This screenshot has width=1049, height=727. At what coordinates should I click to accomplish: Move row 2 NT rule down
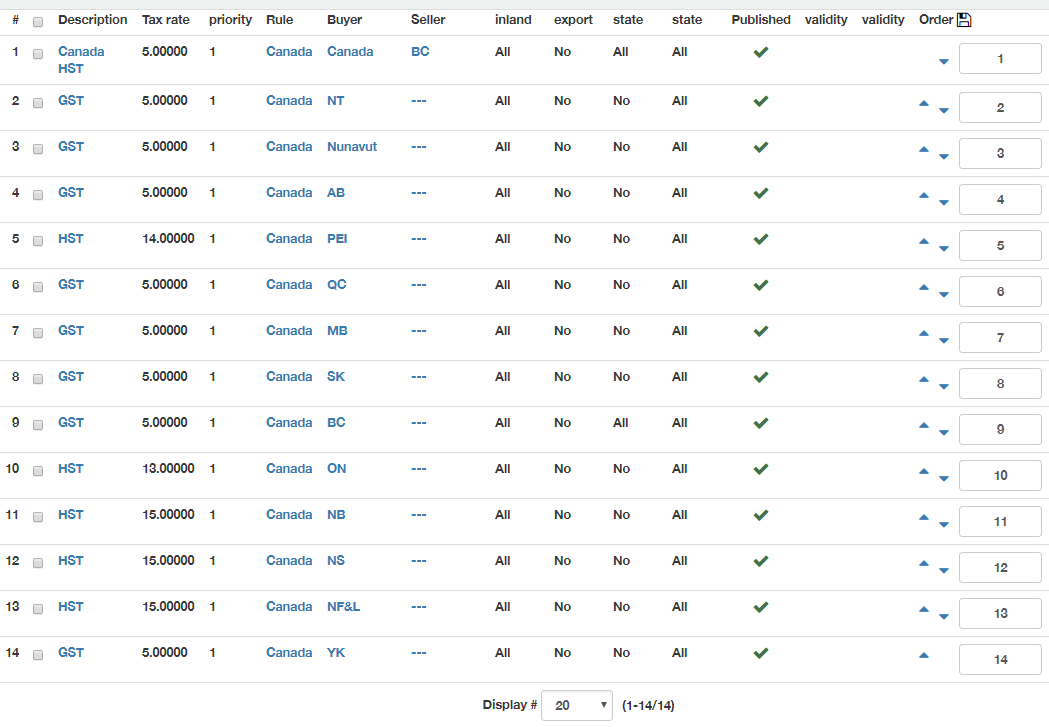click(x=944, y=110)
